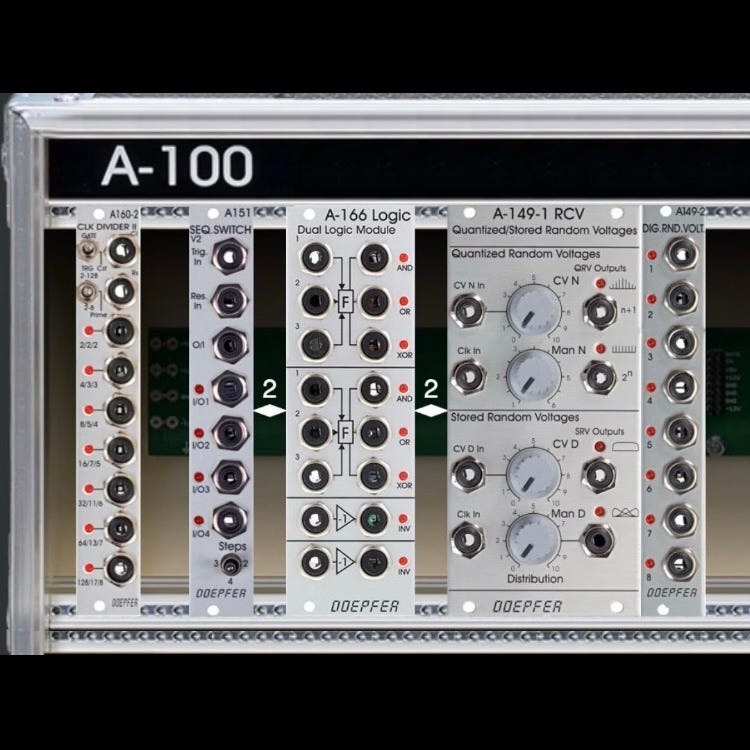Screen dimensions: 750x750
Task: Click output jack 2 on A149-2
Action: tap(681, 298)
